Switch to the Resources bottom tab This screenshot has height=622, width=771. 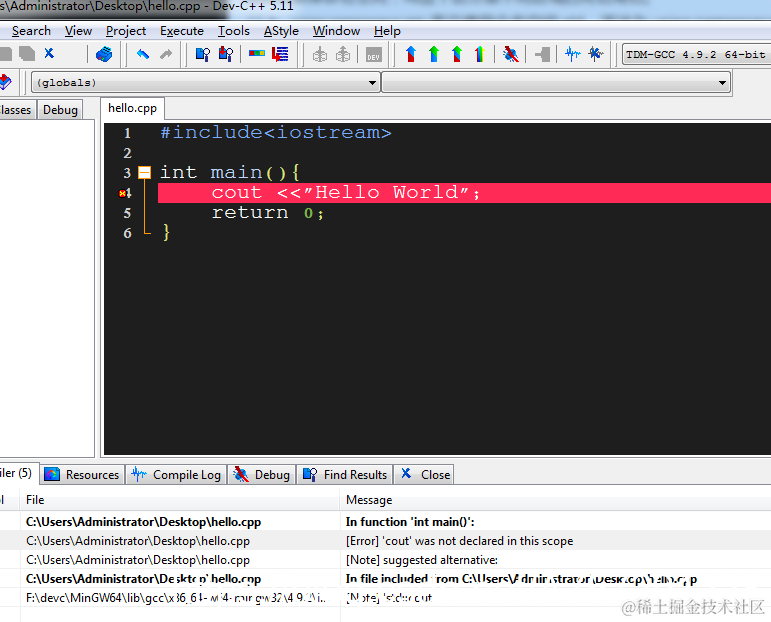coord(82,474)
